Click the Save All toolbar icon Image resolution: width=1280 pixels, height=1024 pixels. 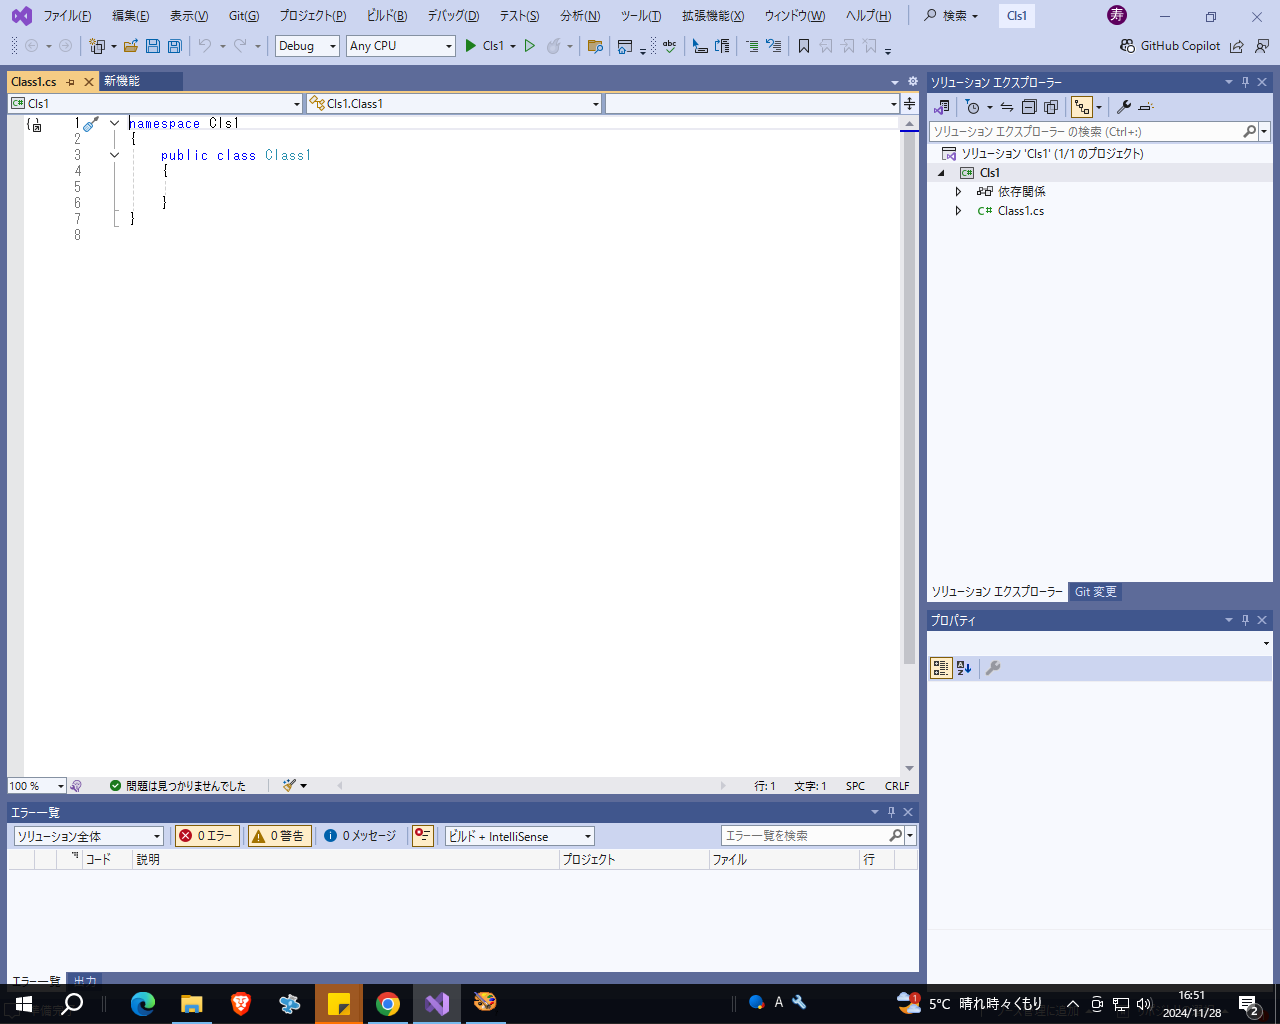tap(175, 46)
